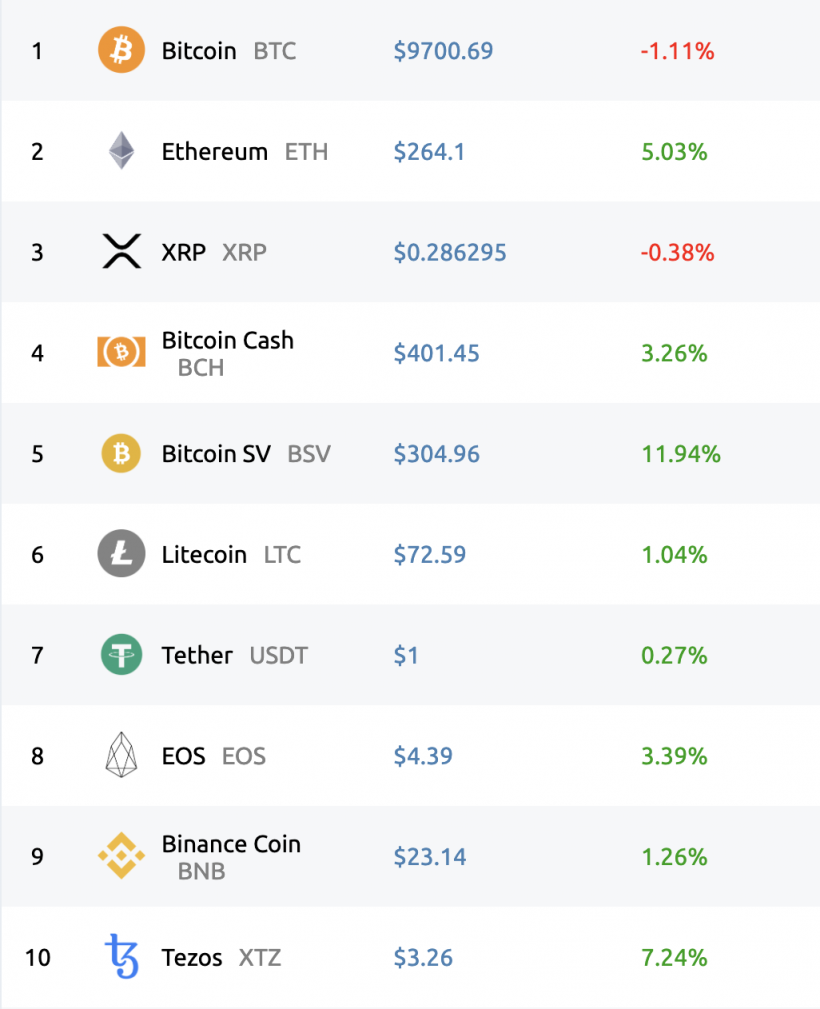Click the Binance Coin logo icon
The height and width of the screenshot is (1009, 820).
pos(121,857)
